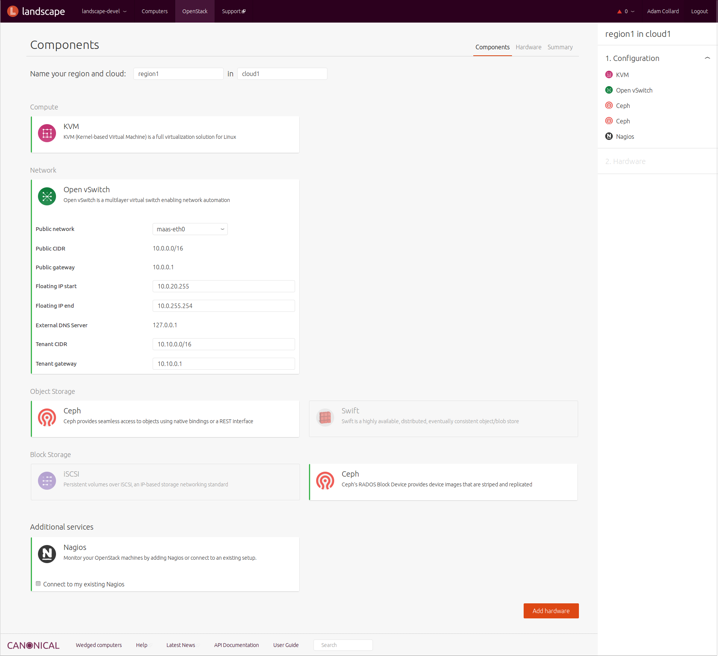The image size is (718, 656).
Task: Click the Nagios service card icon
Action: [47, 554]
